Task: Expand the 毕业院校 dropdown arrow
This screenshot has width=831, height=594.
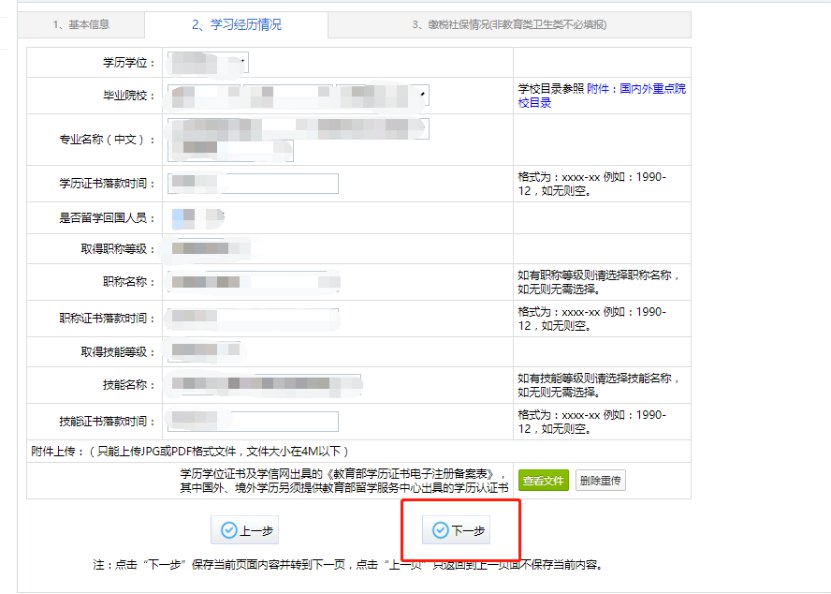Action: pyautogui.click(x=424, y=96)
